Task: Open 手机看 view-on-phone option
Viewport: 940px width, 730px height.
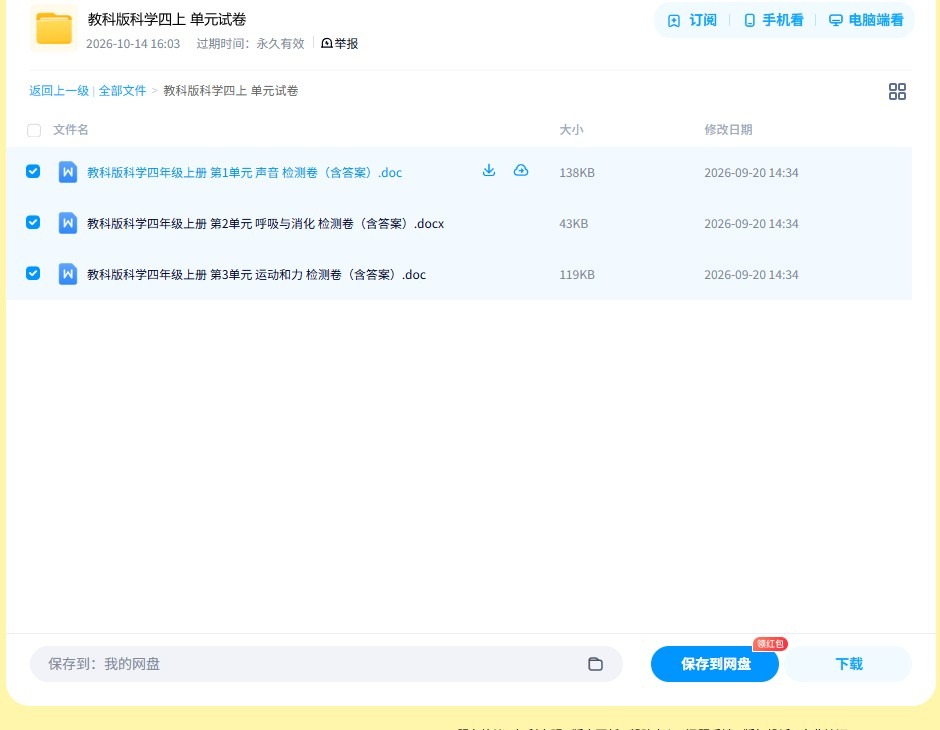Action: point(773,20)
